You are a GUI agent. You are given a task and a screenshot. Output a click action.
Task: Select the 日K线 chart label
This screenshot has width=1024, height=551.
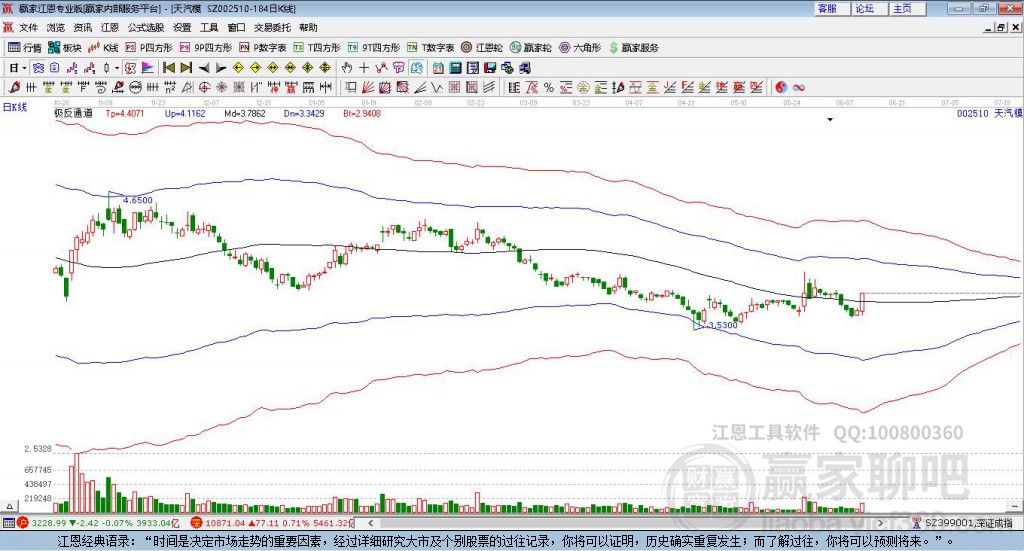[x=14, y=108]
